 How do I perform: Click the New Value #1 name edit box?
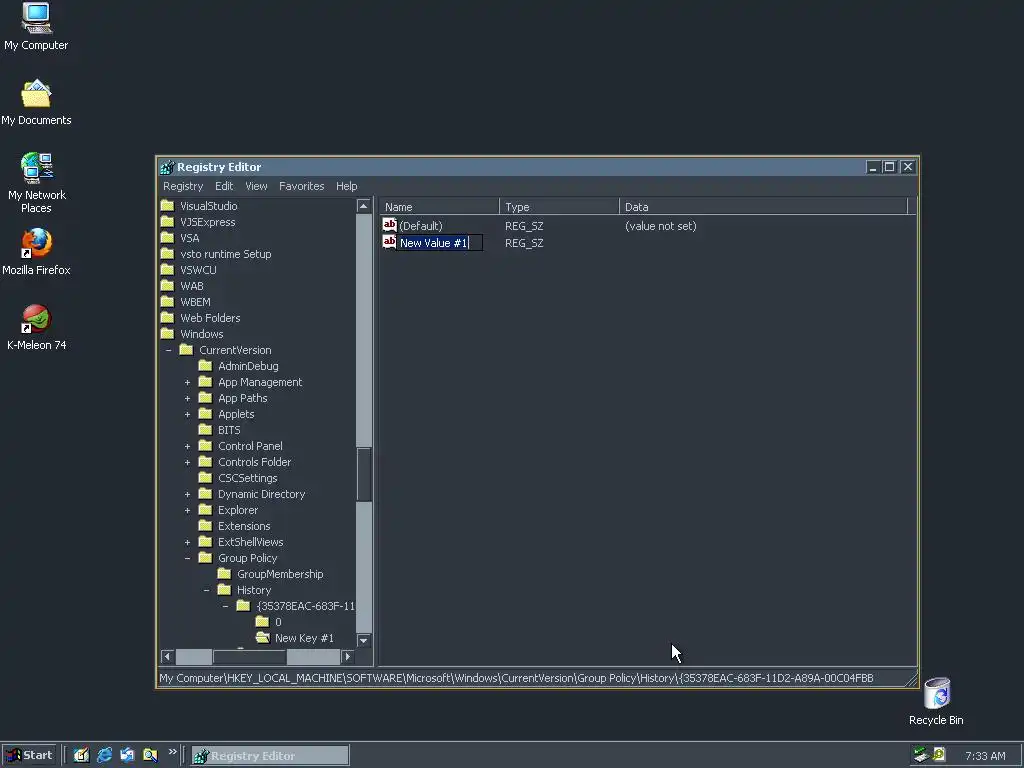(x=440, y=243)
